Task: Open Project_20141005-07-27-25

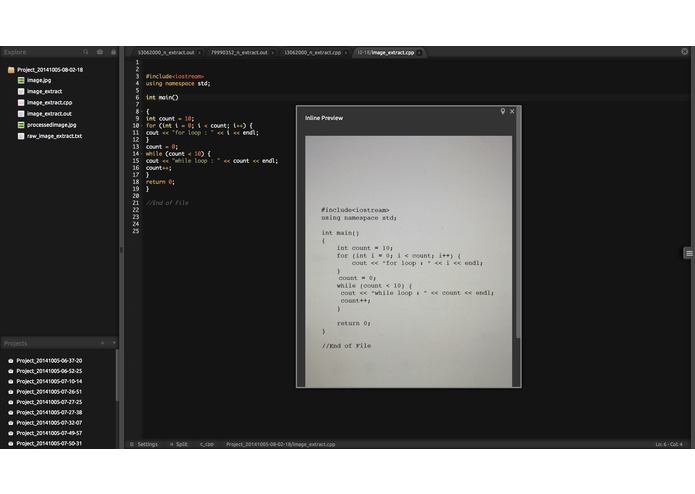Action: pos(49,402)
